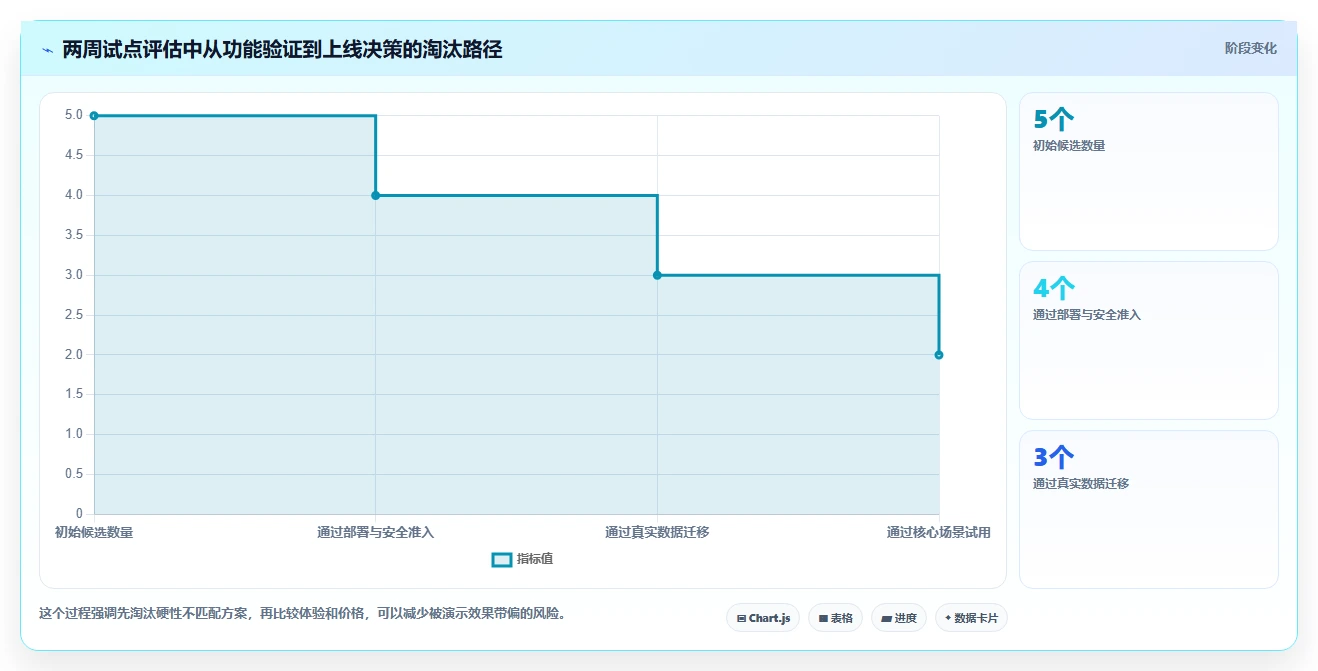
Task: Click the y-axis tick 1.0
Action: tap(74, 434)
